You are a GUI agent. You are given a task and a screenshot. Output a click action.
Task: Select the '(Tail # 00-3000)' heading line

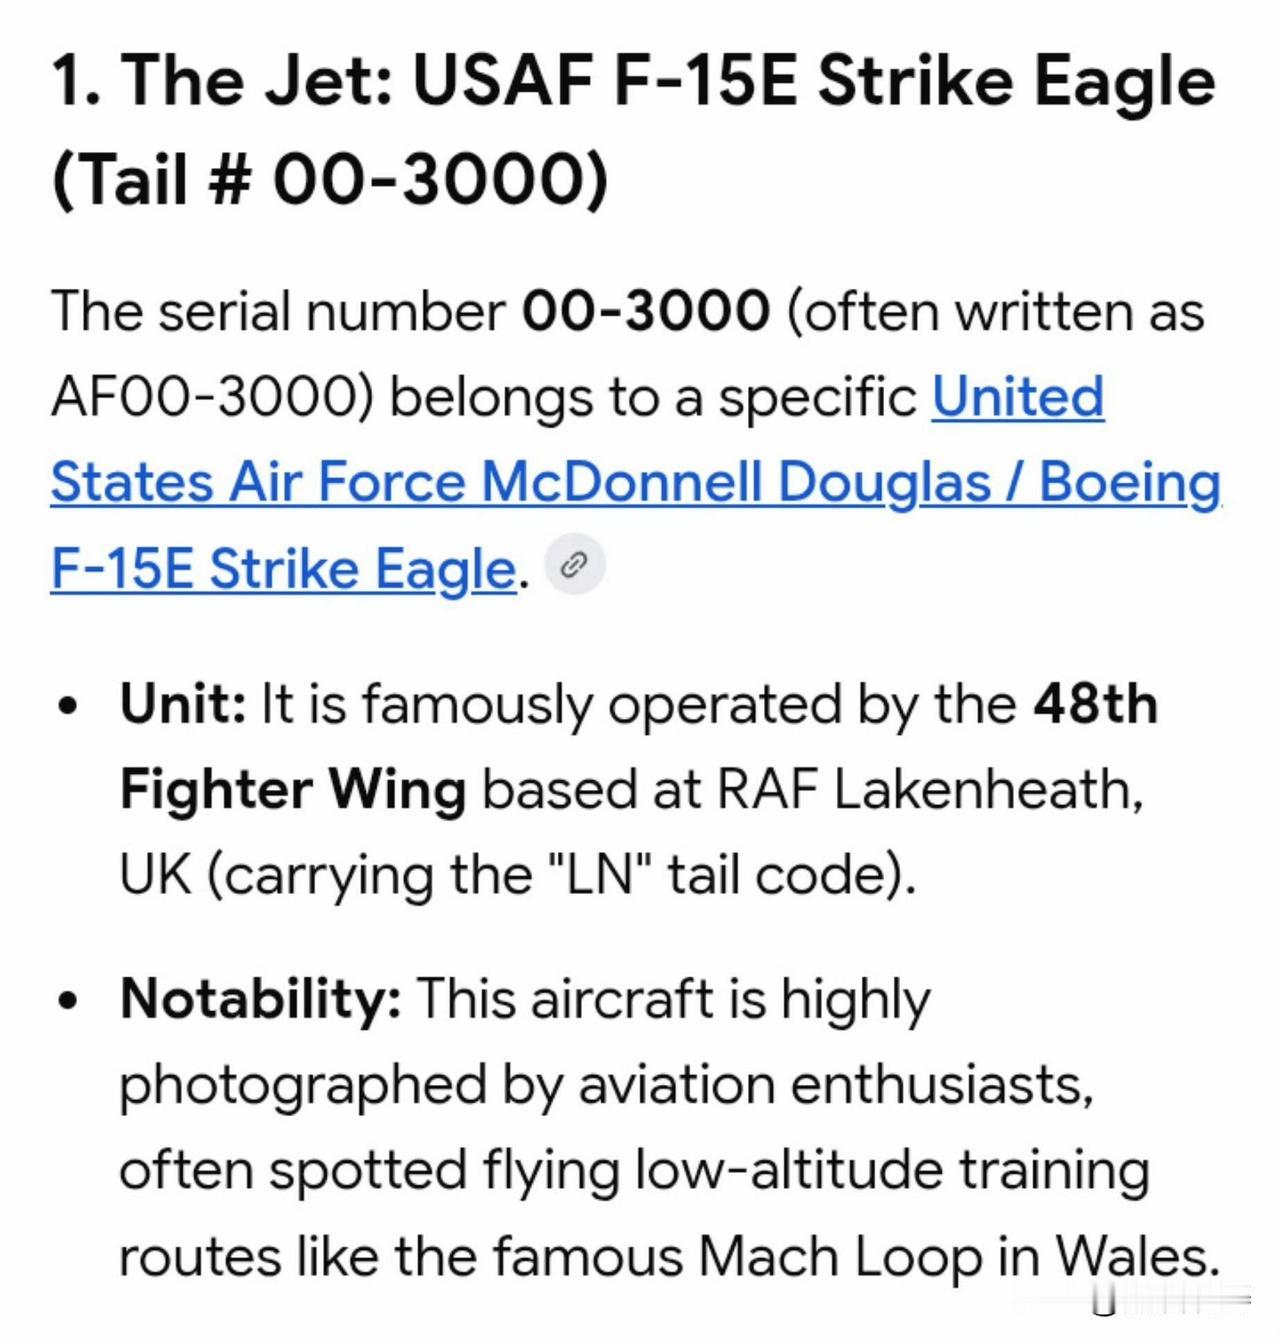point(330,179)
